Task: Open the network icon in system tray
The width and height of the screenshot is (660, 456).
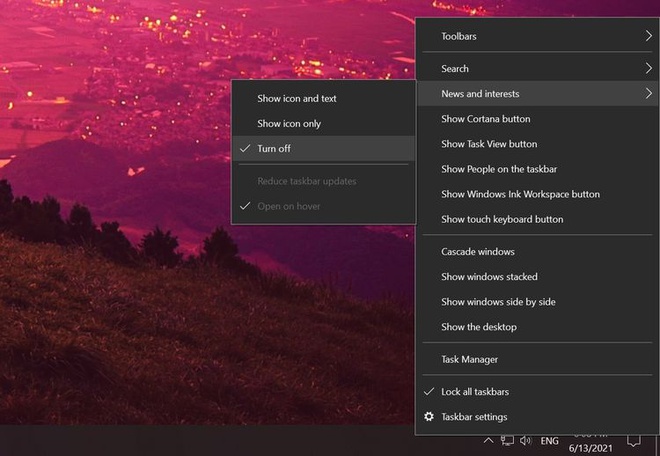Action: click(507, 441)
